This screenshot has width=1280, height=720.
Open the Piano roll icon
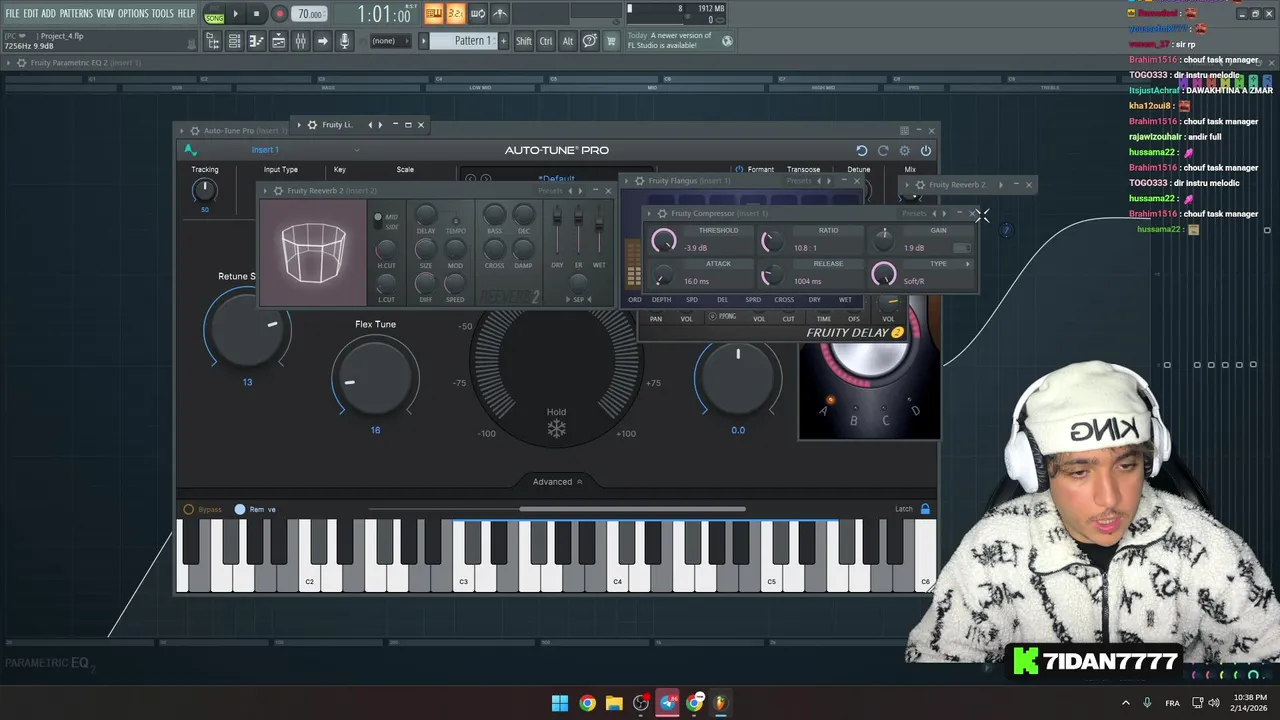[256, 41]
